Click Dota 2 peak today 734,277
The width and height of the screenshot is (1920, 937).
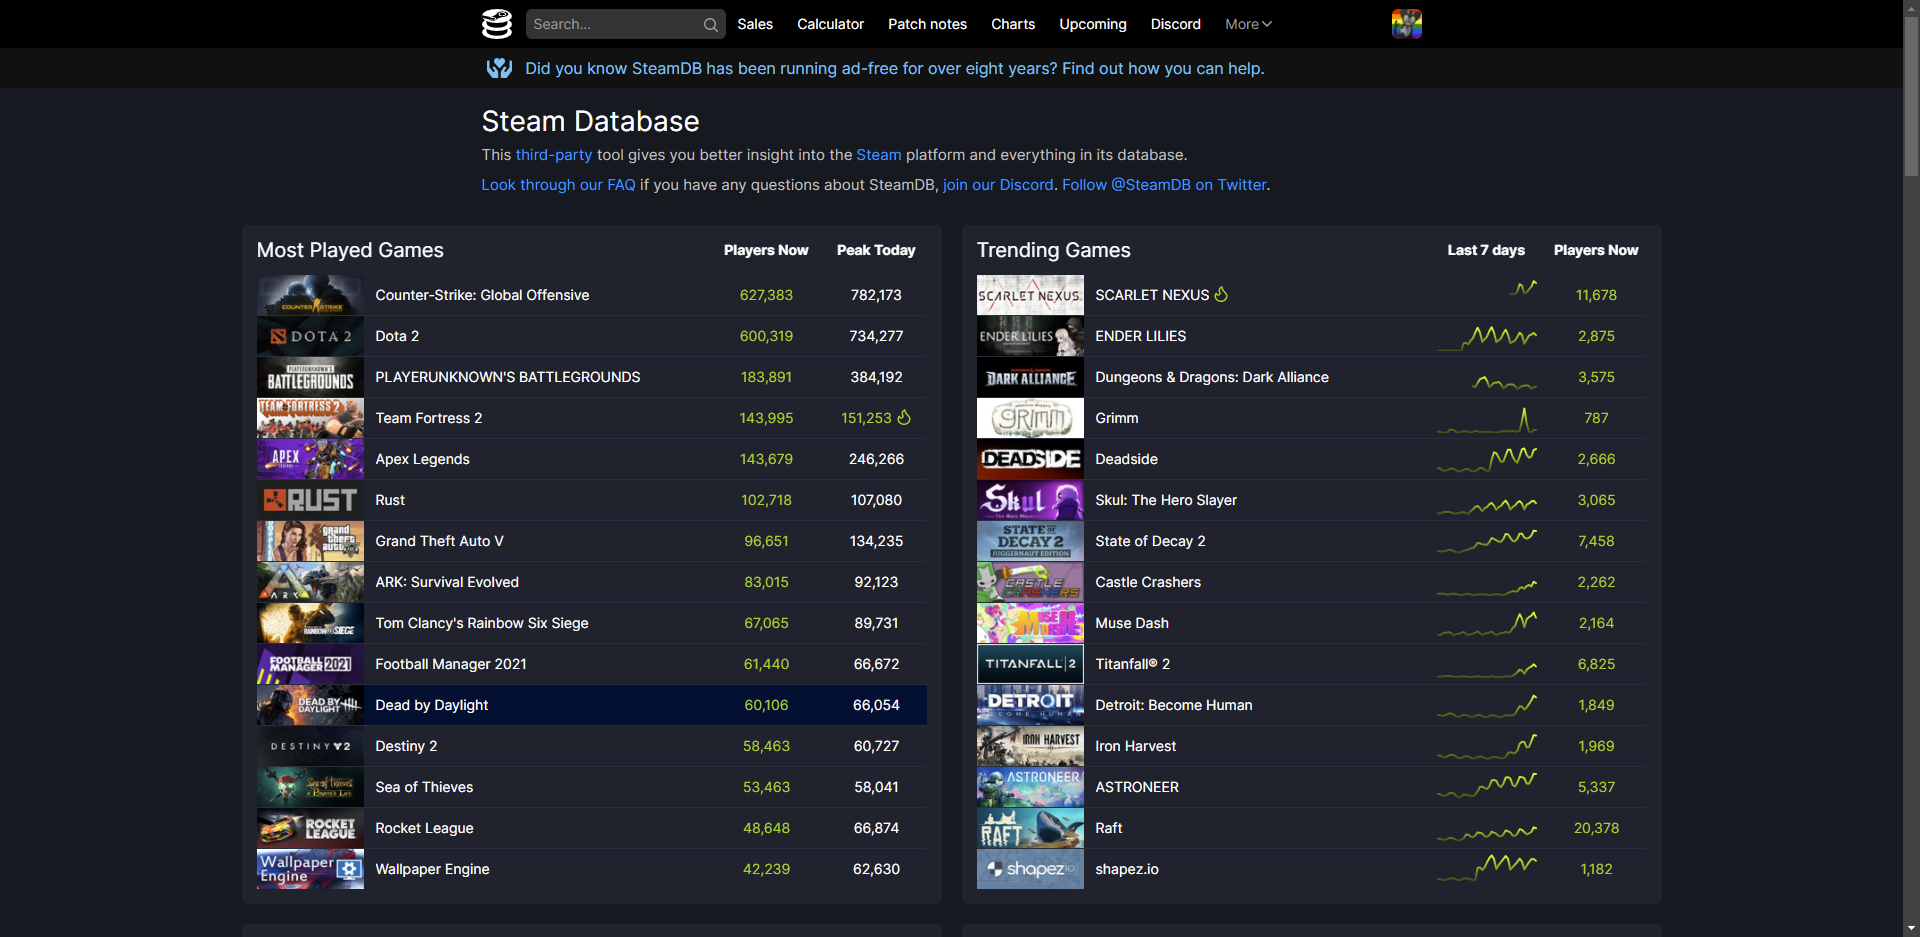pos(876,336)
